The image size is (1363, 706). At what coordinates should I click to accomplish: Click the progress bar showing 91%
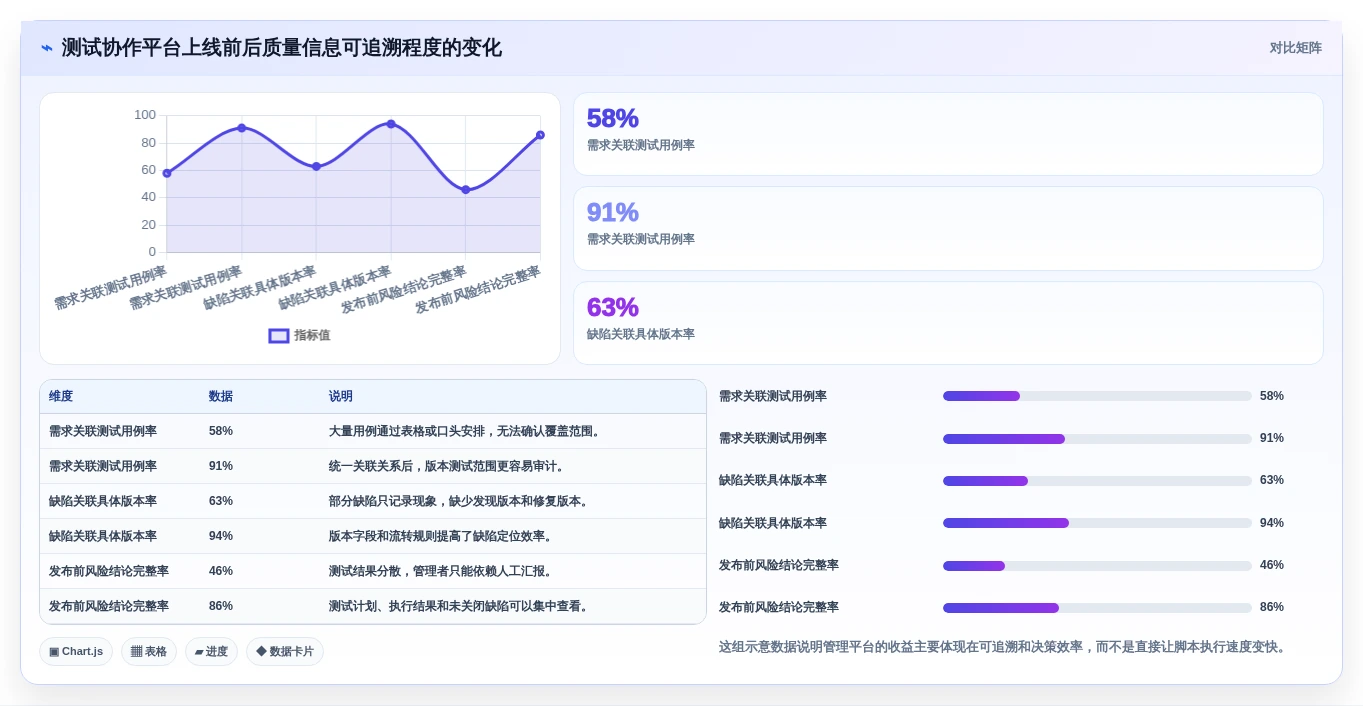click(1097, 438)
